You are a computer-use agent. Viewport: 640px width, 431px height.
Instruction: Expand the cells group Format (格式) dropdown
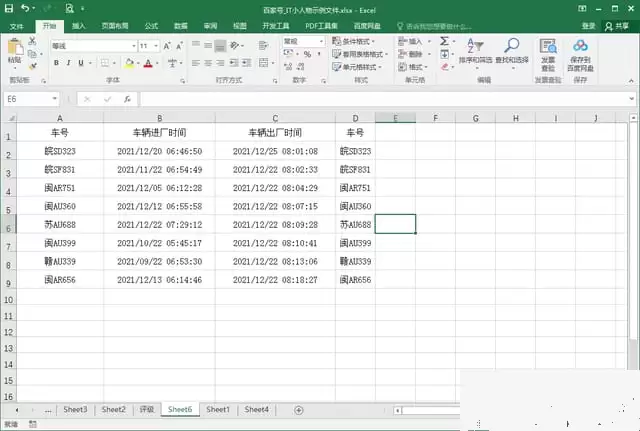click(x=425, y=67)
